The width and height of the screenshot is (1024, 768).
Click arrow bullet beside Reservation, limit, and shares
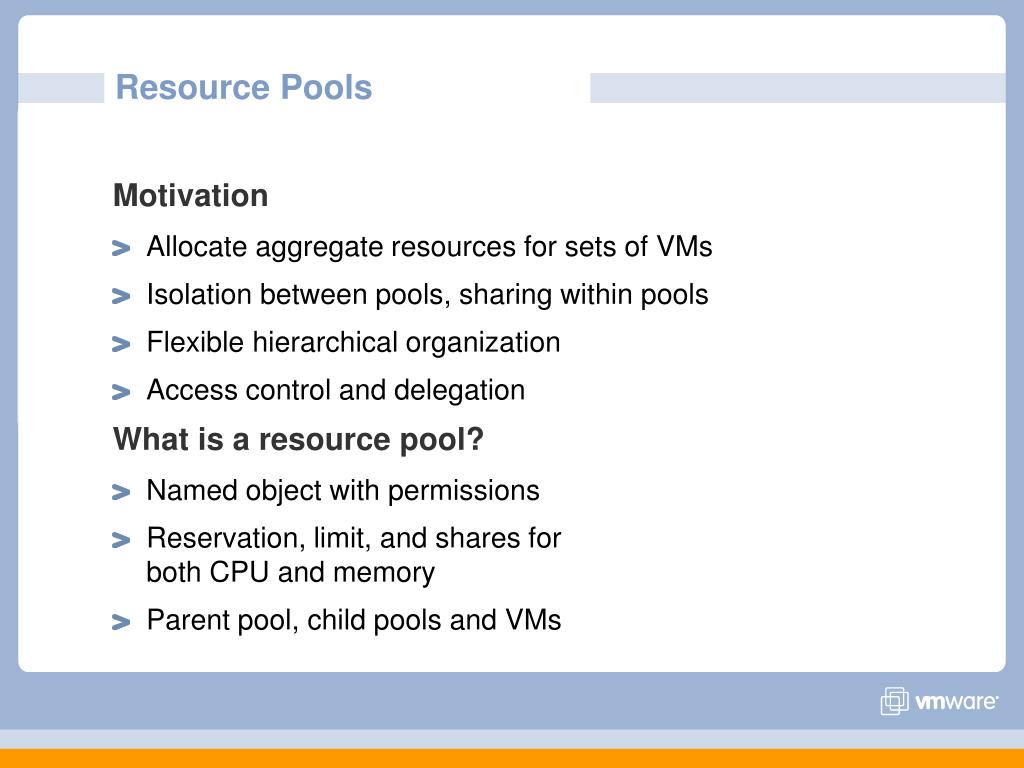tap(121, 540)
